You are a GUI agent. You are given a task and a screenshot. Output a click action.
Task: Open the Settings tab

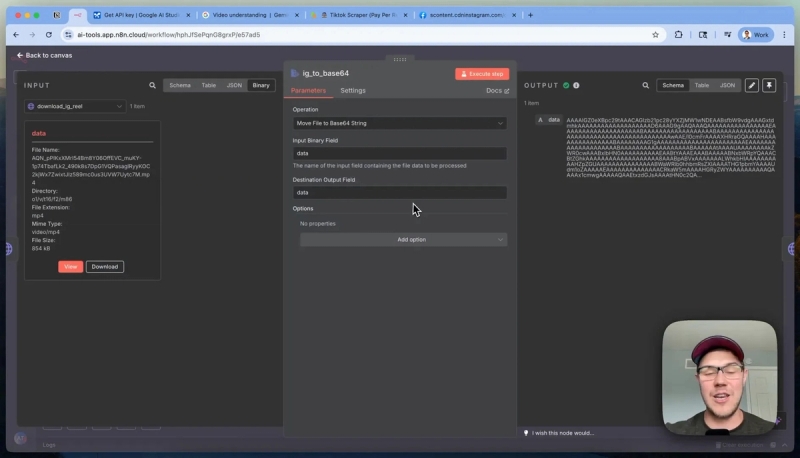click(x=353, y=91)
